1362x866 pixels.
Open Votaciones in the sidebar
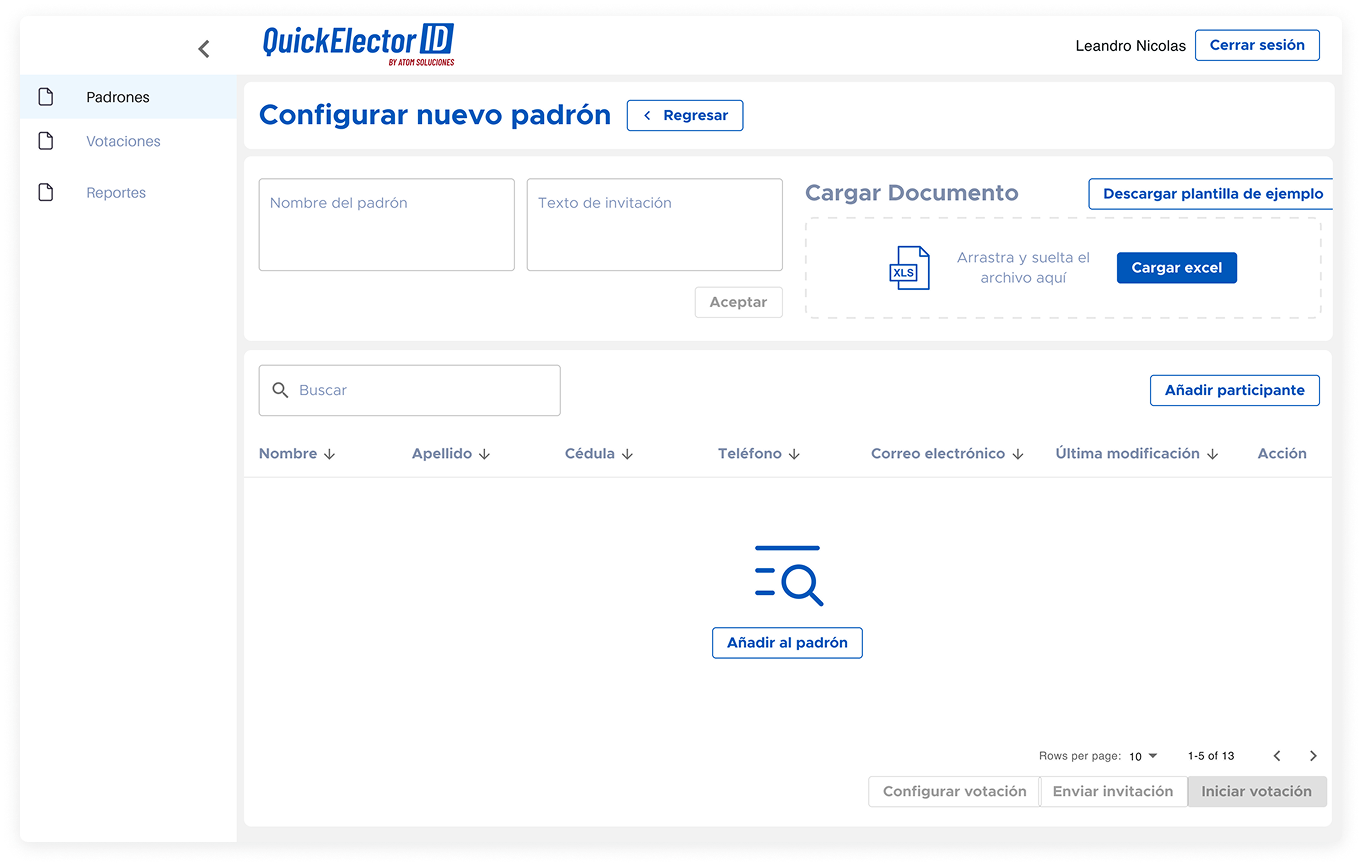point(128,141)
